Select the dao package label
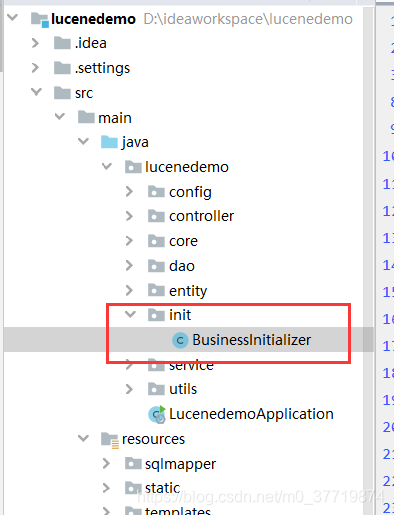 tap(182, 266)
